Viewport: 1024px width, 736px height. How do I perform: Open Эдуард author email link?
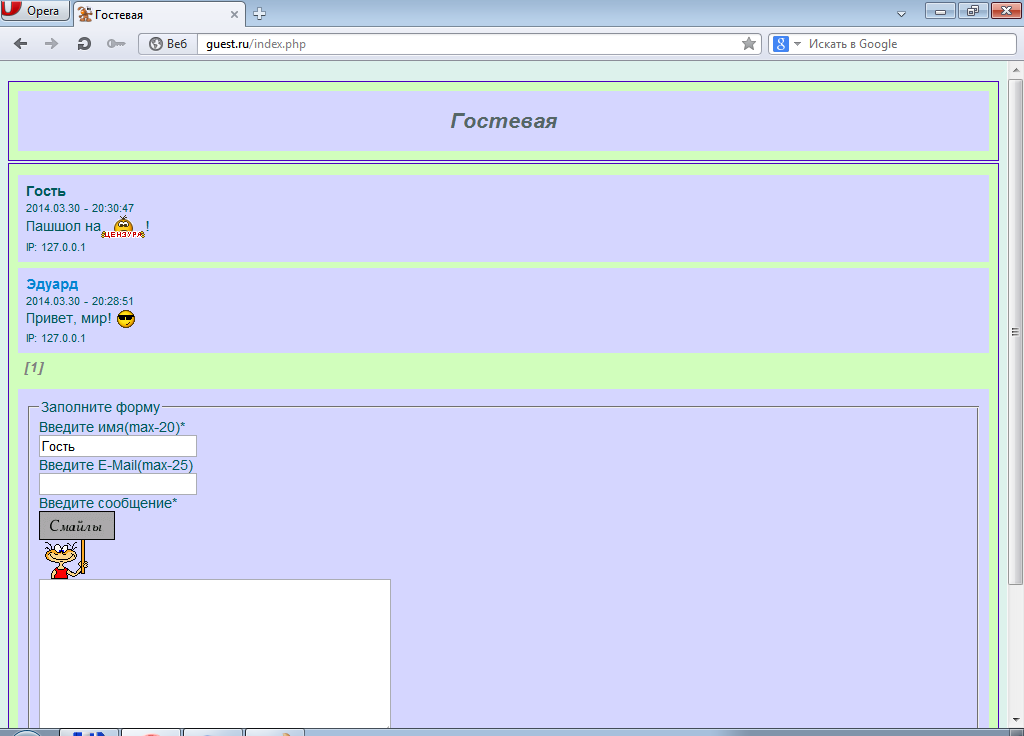(x=52, y=284)
